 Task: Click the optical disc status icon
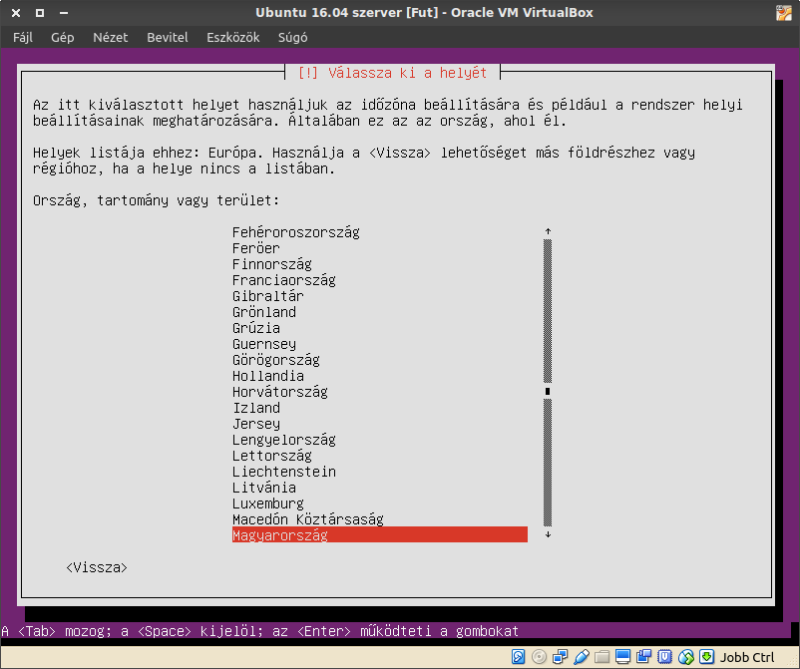pyautogui.click(x=539, y=656)
